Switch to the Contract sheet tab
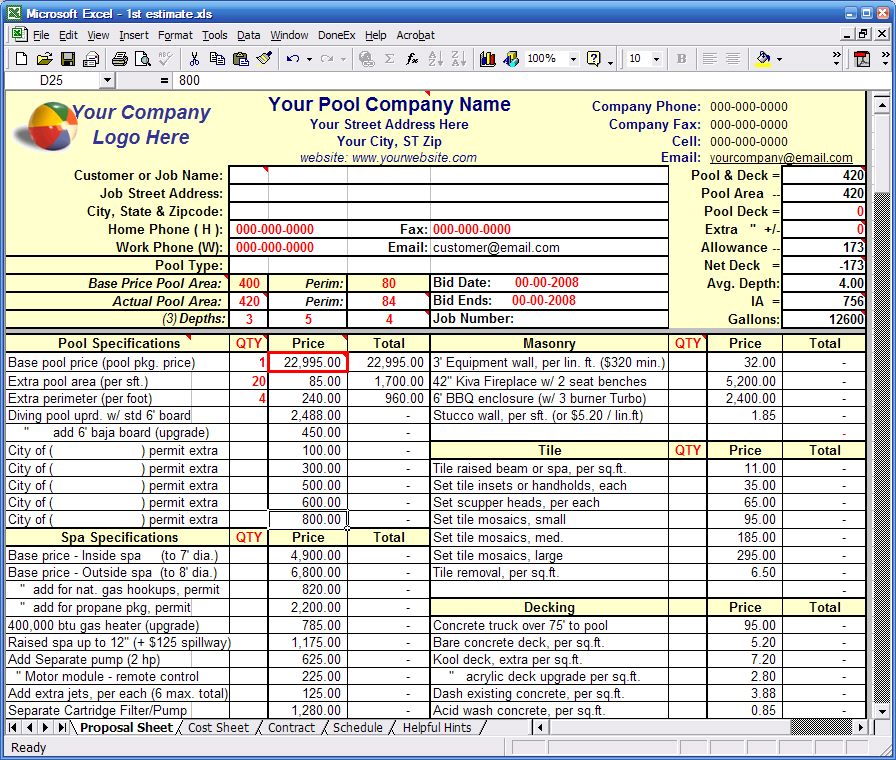 [x=291, y=727]
